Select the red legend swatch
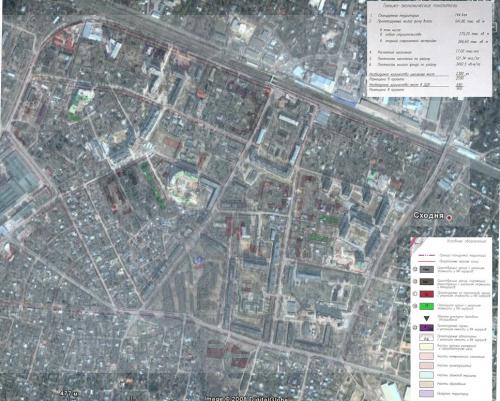Screen dimensions: 500x401 pos(426,294)
